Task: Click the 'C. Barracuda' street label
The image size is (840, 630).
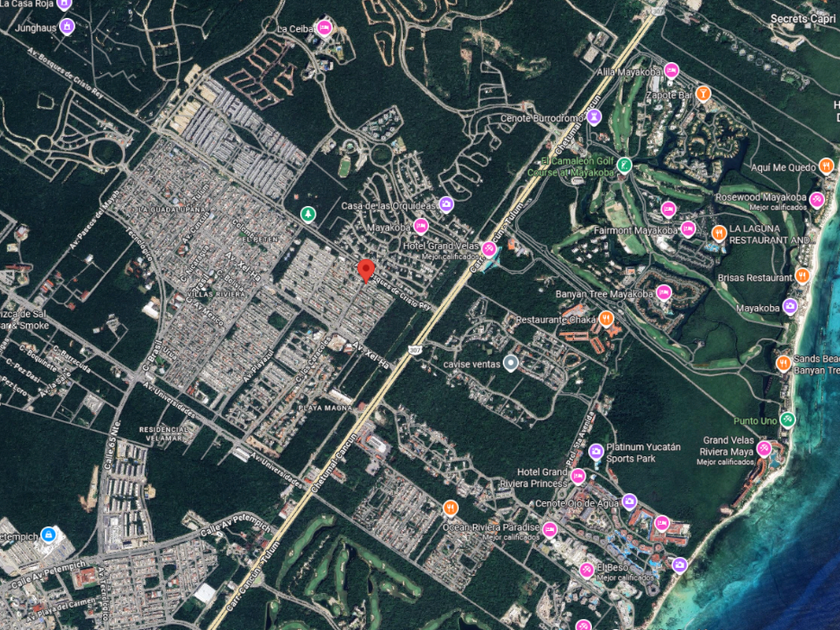Action: click(x=72, y=360)
